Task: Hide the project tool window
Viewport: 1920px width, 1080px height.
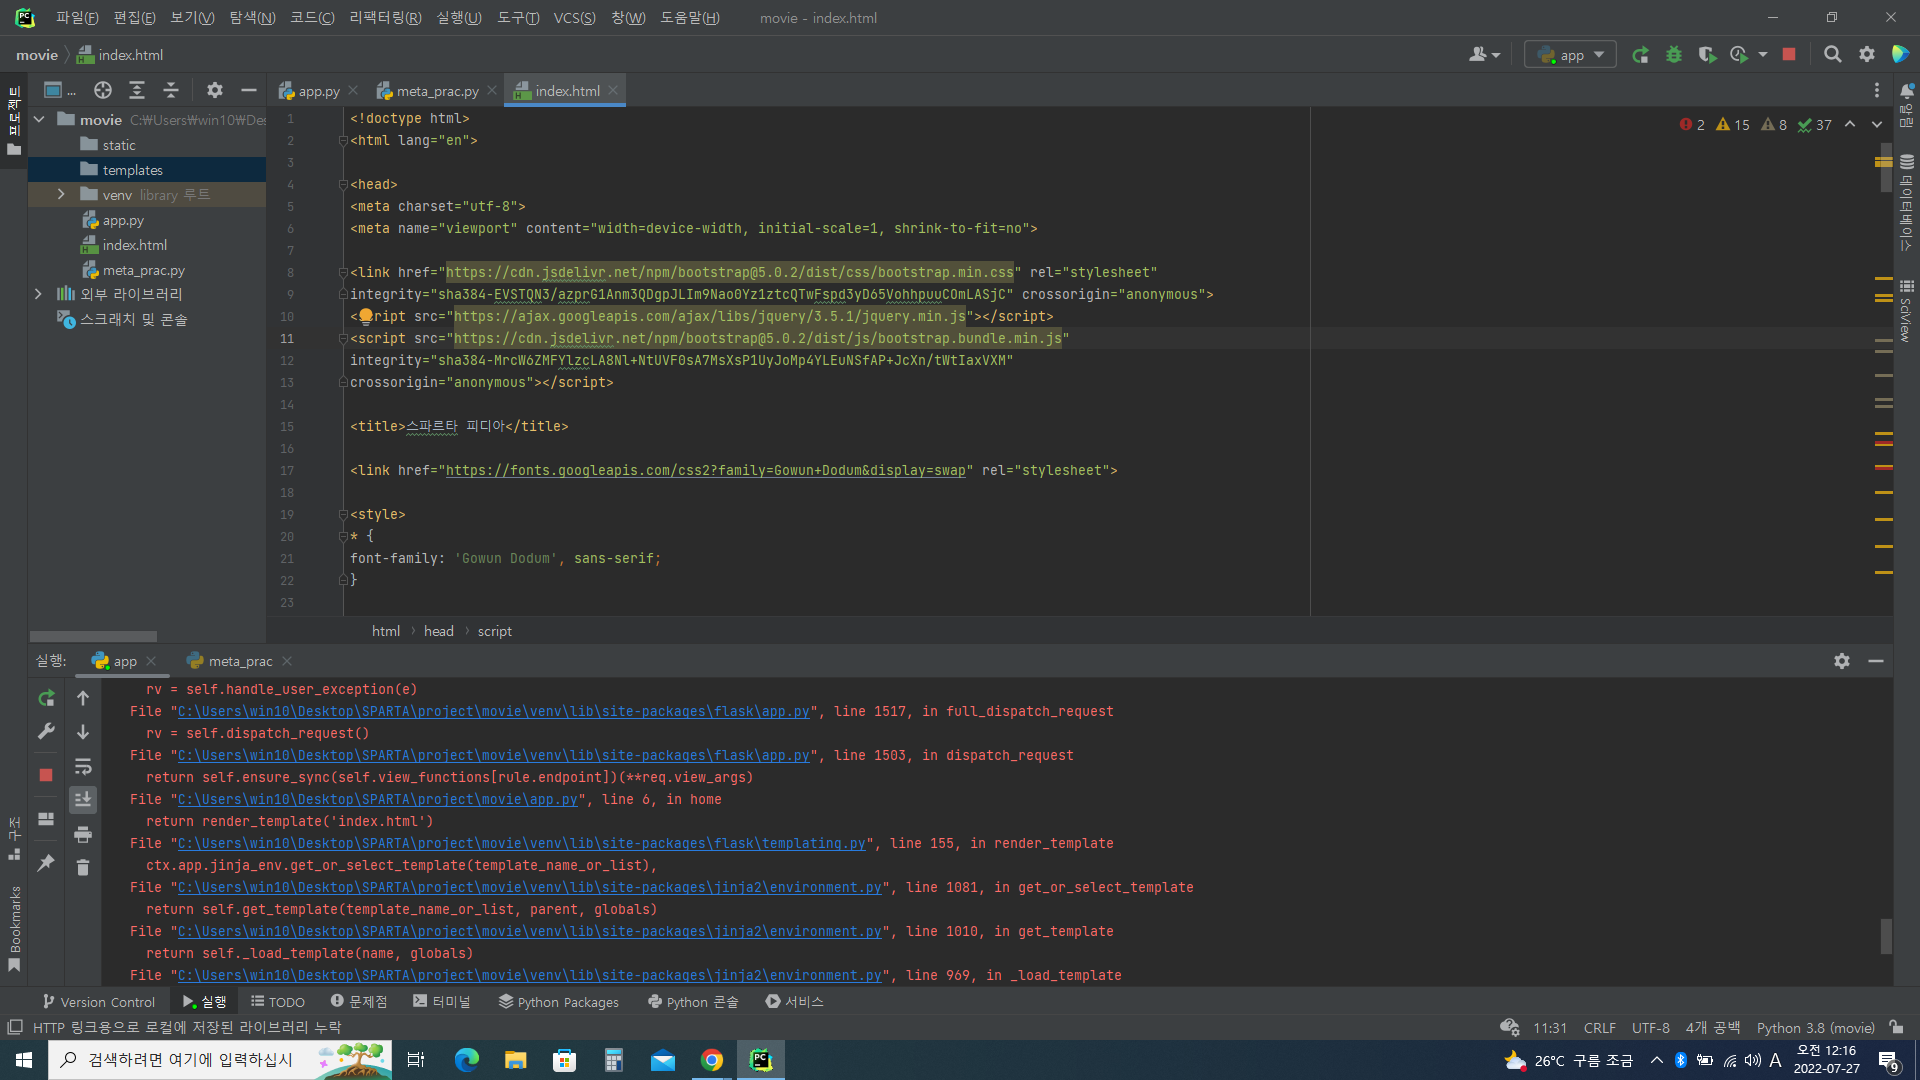Action: pos(249,91)
